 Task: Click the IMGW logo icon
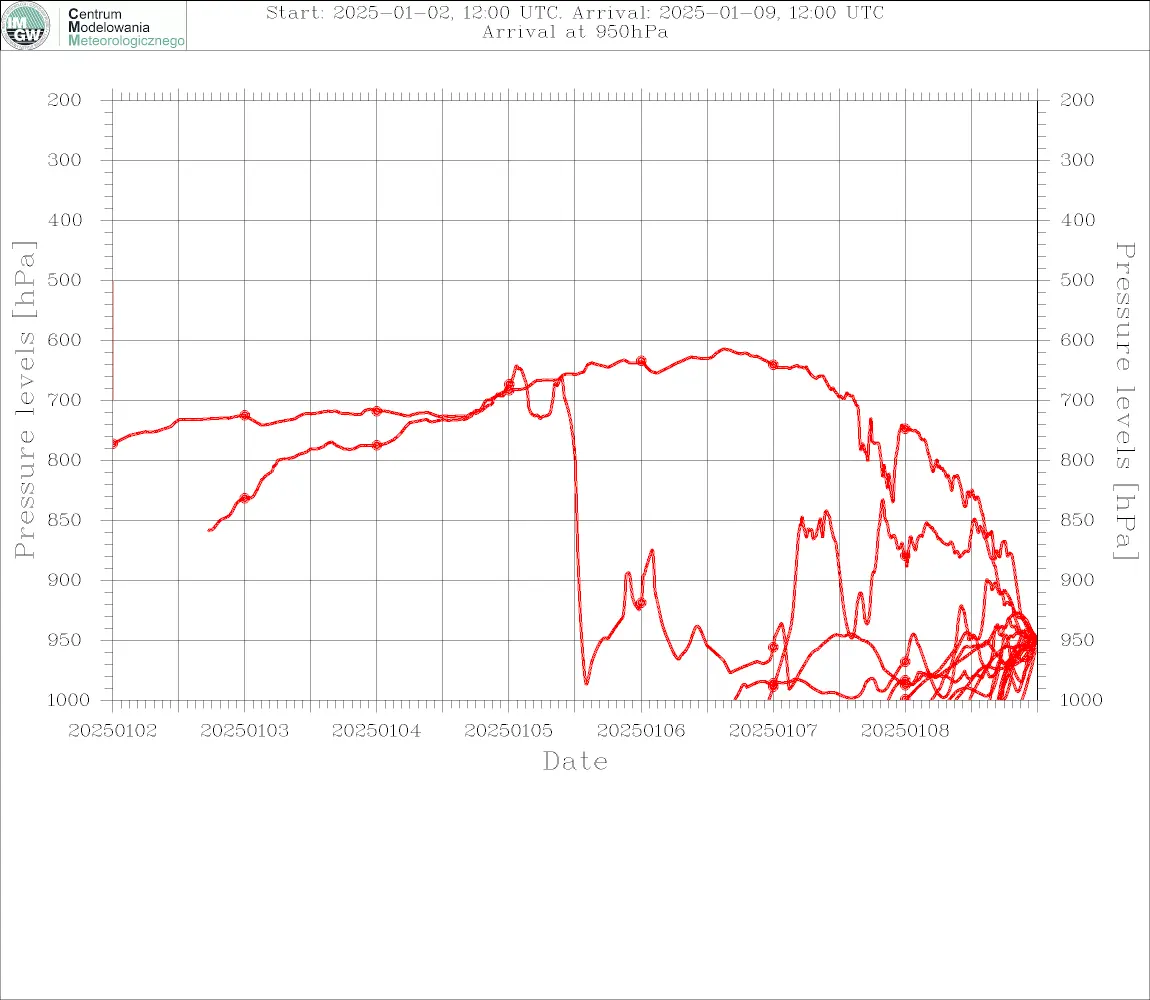tap(26, 26)
